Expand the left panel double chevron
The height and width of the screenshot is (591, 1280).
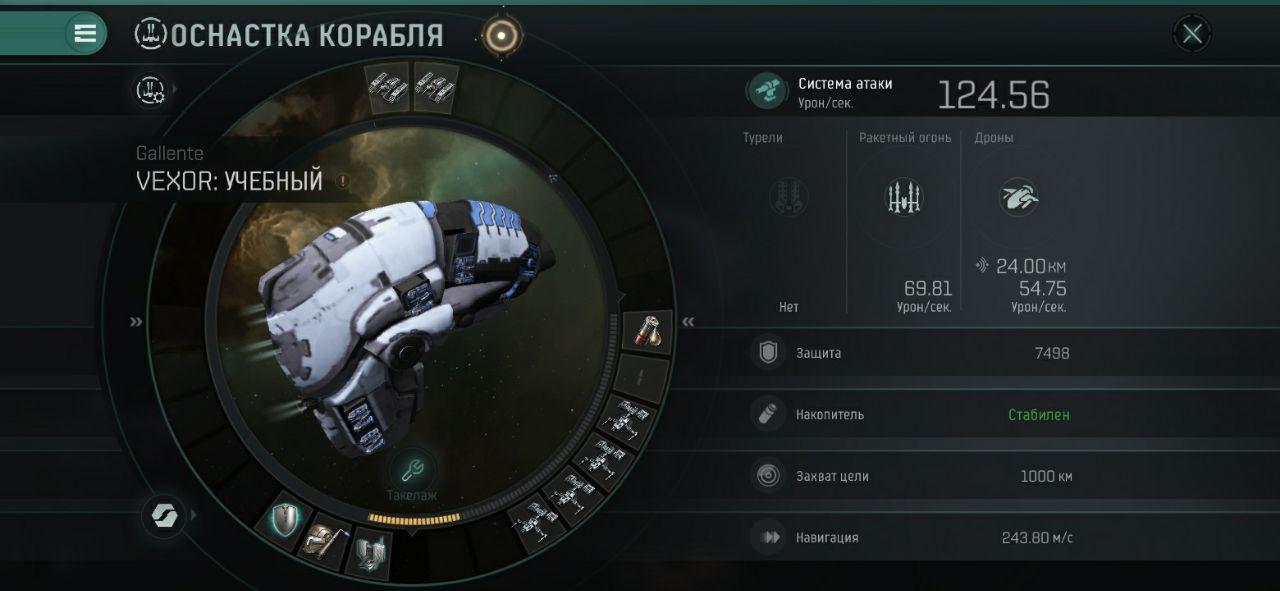136,322
